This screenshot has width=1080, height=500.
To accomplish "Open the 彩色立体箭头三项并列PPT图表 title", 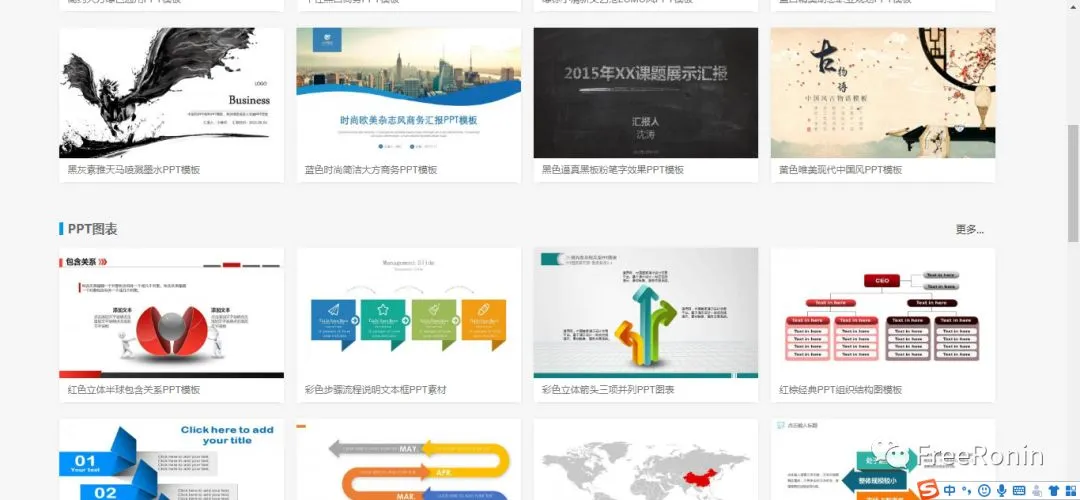I will point(608,390).
